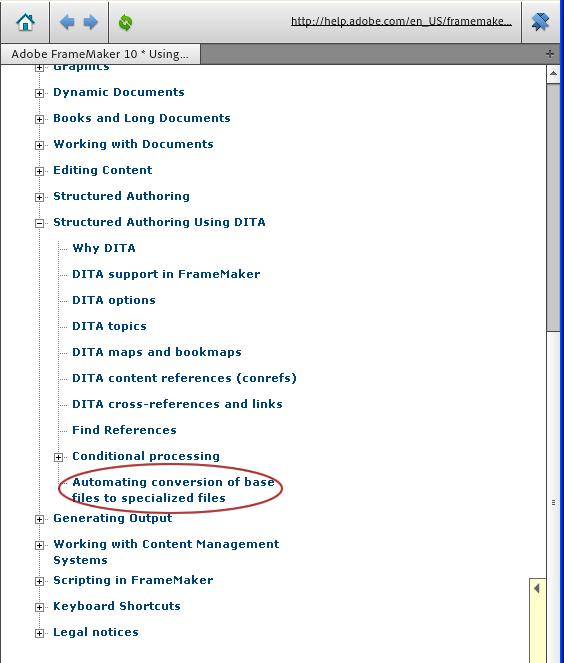Open the Find References topic

(x=124, y=430)
